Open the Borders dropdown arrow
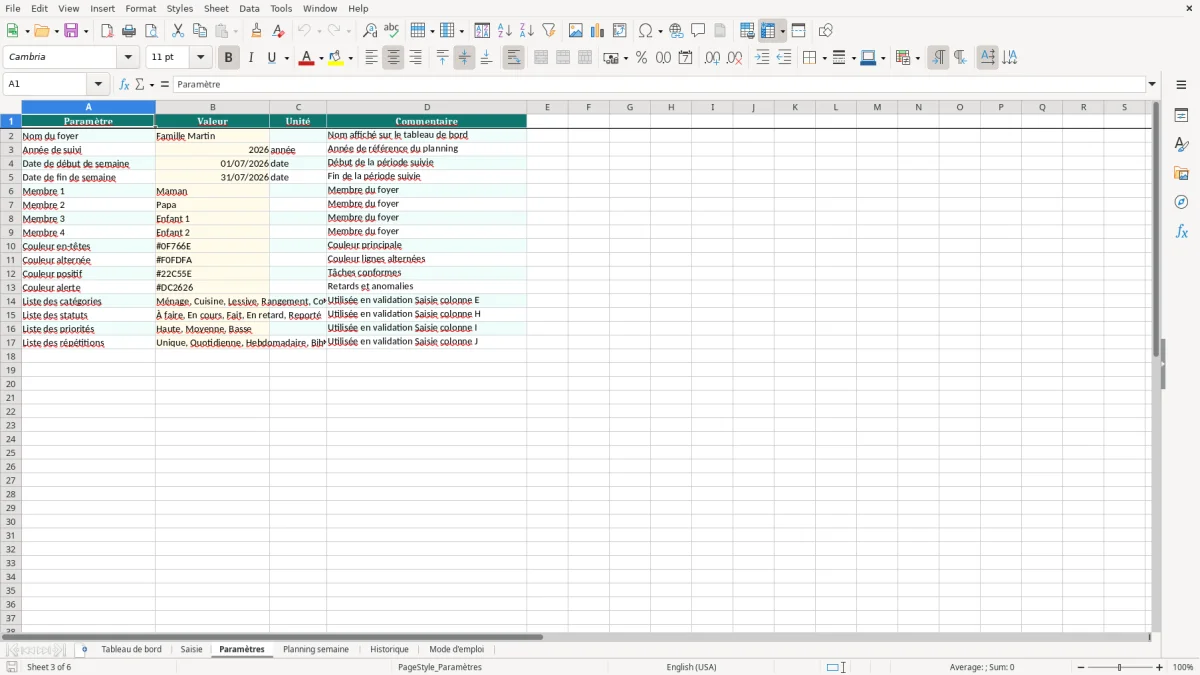The width and height of the screenshot is (1200, 675). [x=823, y=59]
